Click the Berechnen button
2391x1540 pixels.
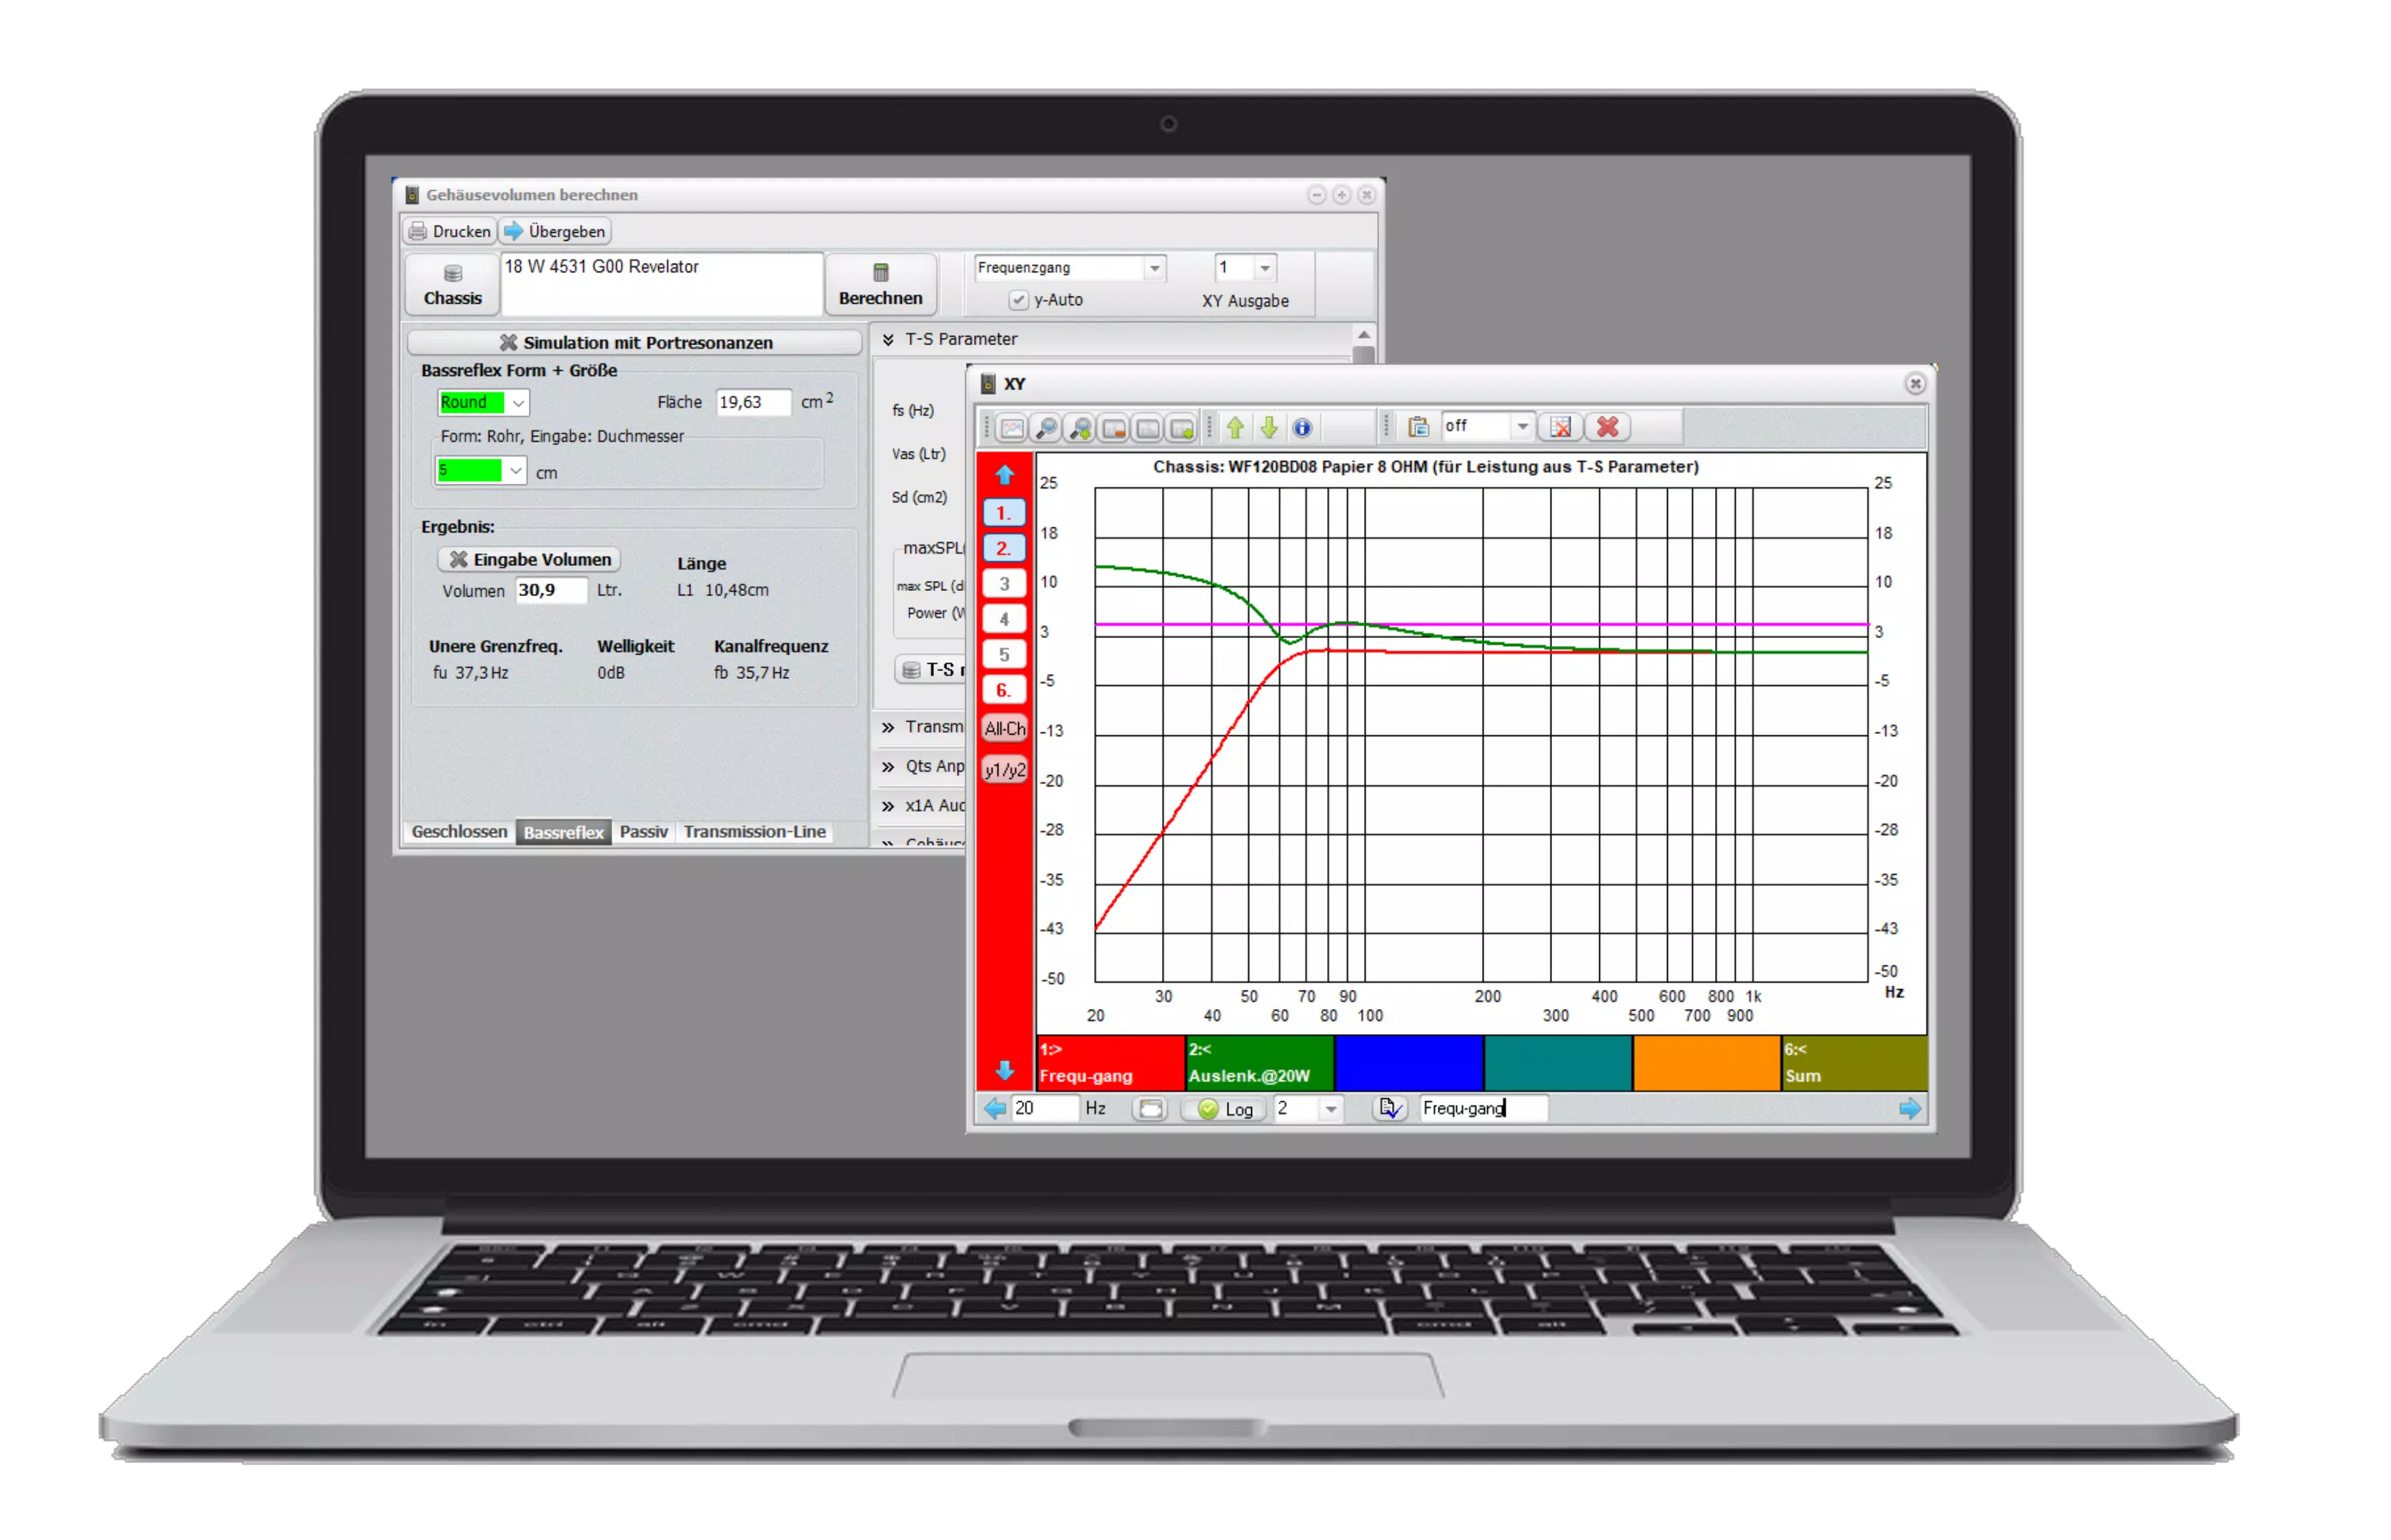[881, 284]
